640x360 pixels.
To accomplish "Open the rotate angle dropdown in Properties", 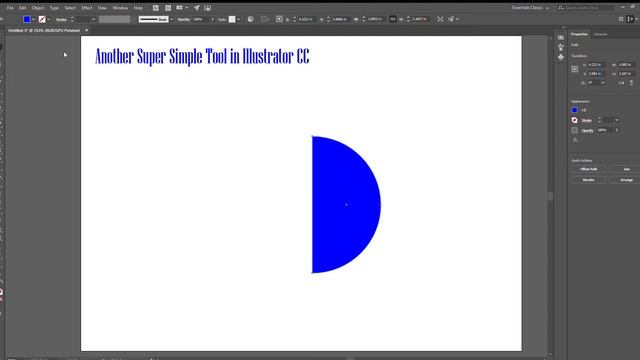I will click(x=603, y=83).
